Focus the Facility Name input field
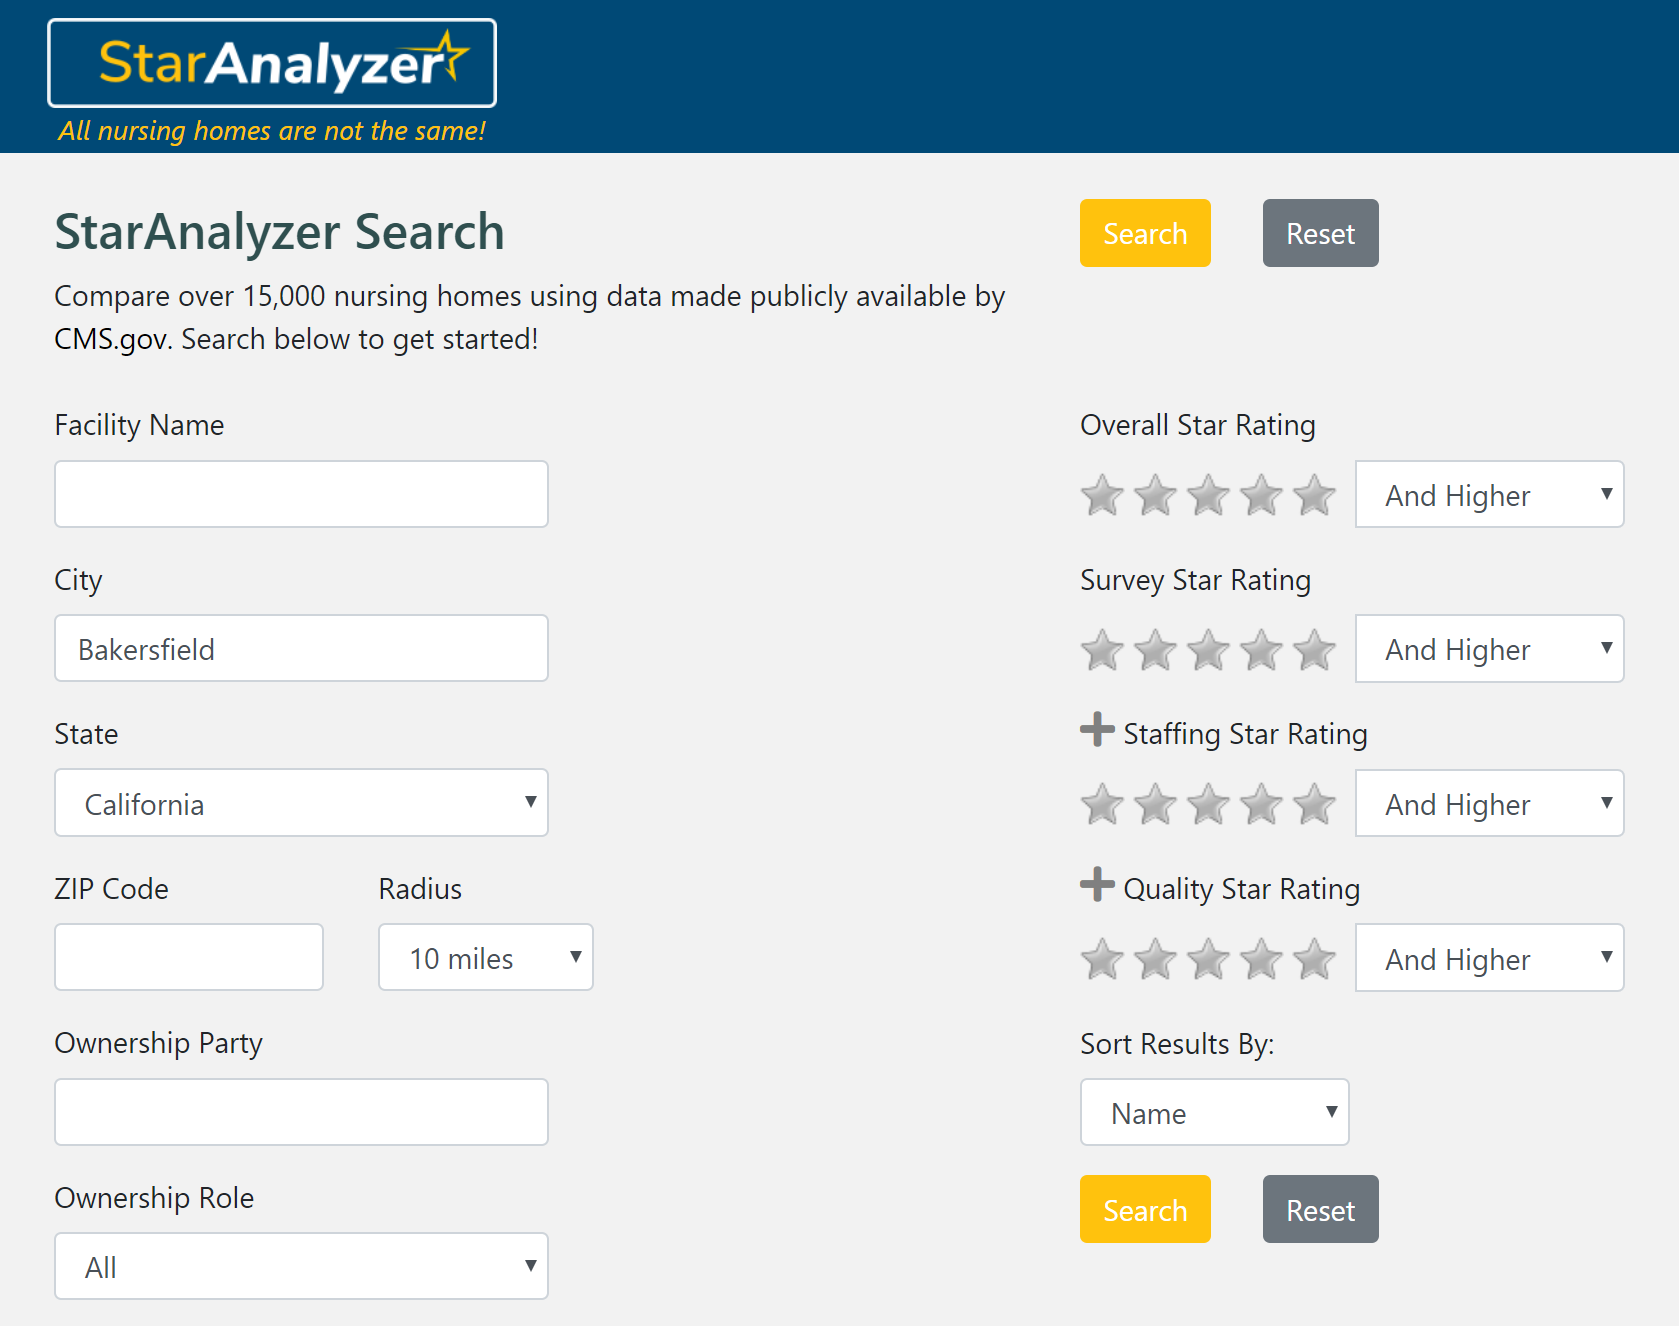The height and width of the screenshot is (1326, 1679). tap(301, 494)
